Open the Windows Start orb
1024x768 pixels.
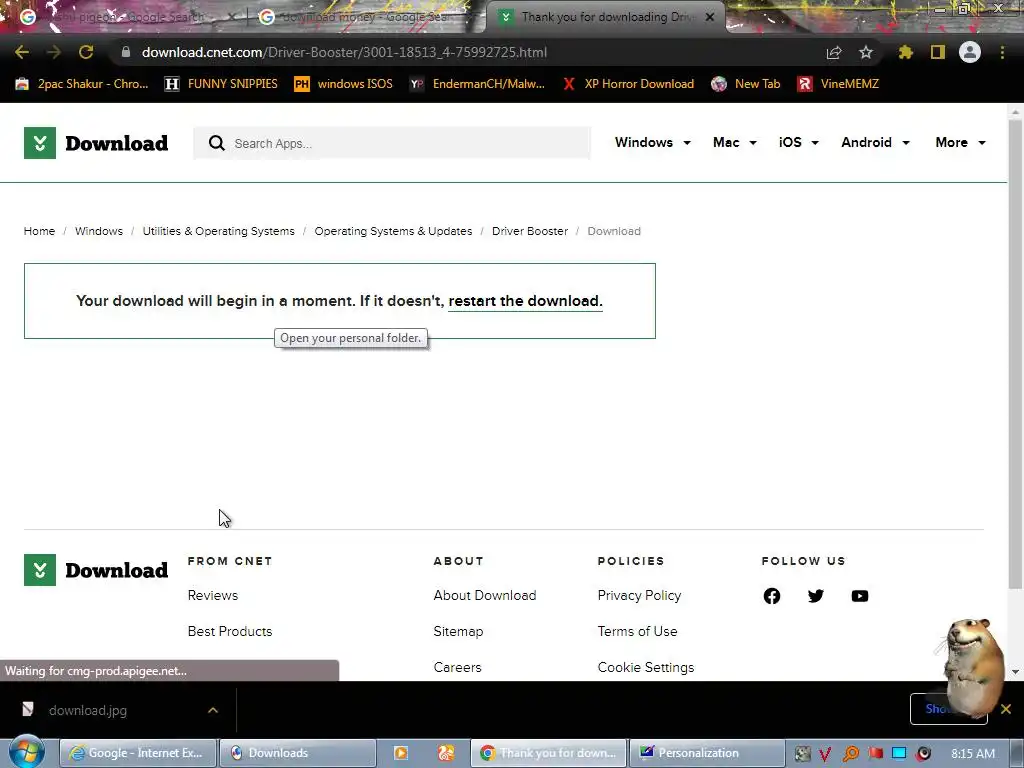point(26,753)
